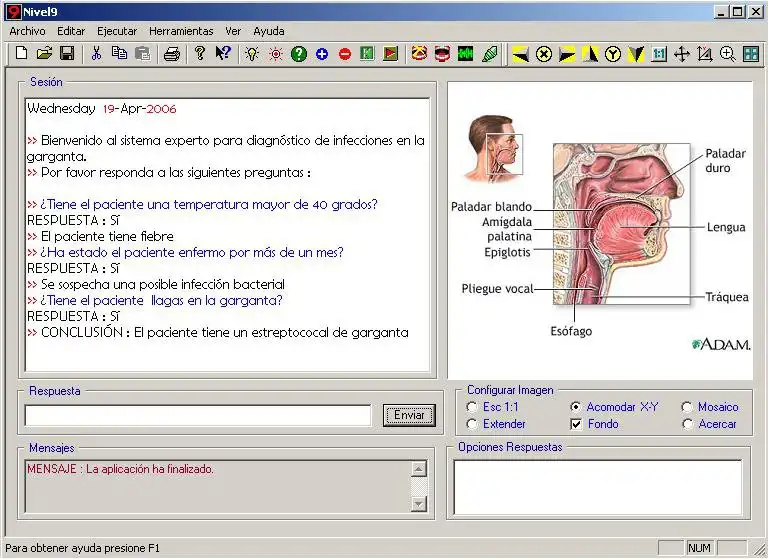
Task: Click the Mensajes scroll down arrow
Action: coord(419,504)
